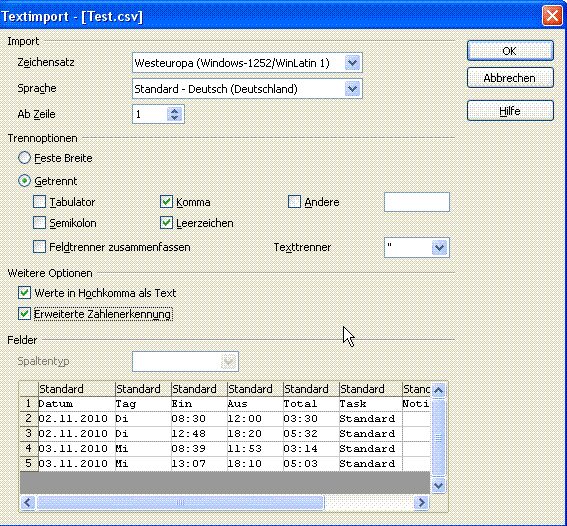
Task: Open the Spaltentyp dropdown
Action: click(x=228, y=362)
